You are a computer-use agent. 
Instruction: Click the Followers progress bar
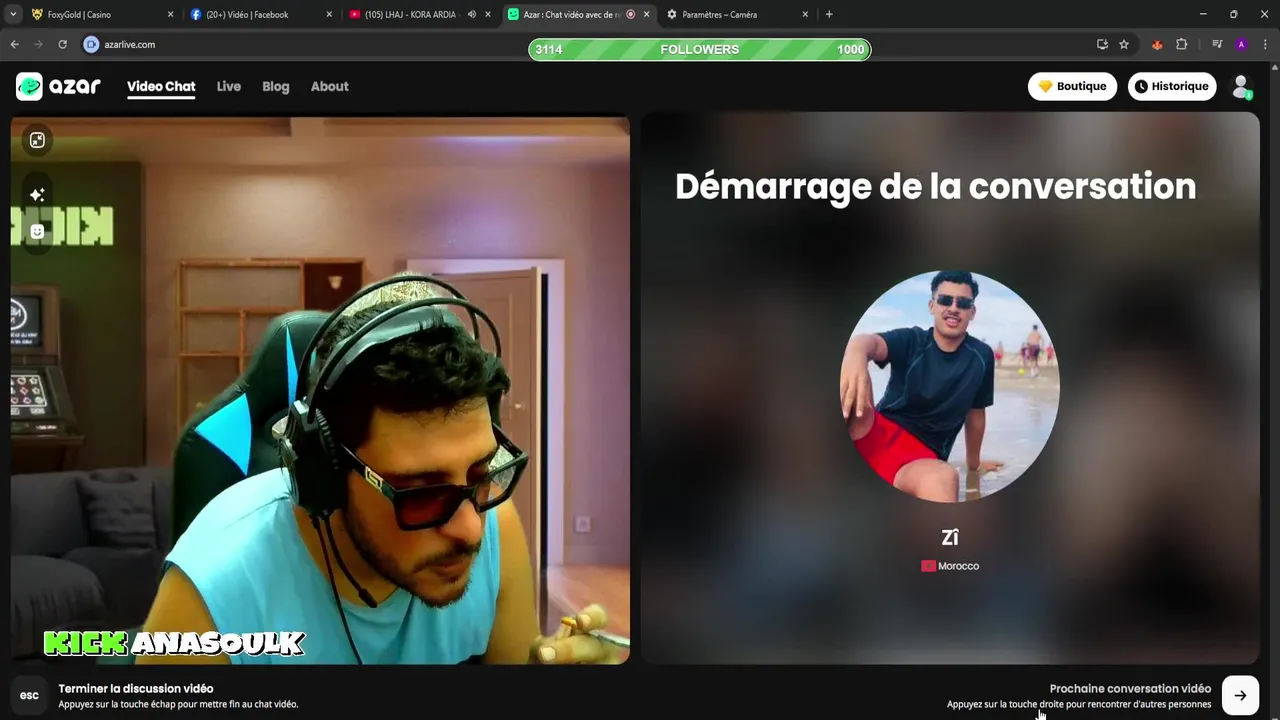pyautogui.click(x=700, y=49)
